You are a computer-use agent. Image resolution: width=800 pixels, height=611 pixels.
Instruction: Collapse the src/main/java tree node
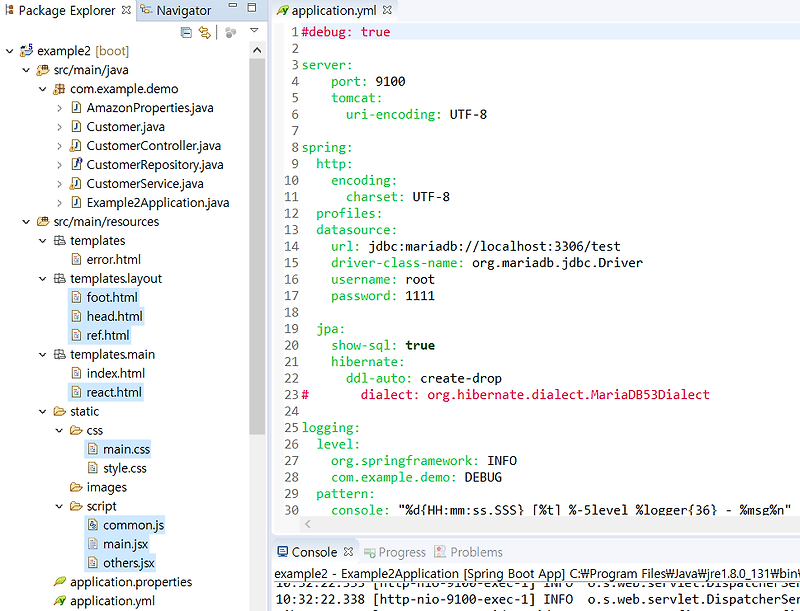click(x=26, y=70)
